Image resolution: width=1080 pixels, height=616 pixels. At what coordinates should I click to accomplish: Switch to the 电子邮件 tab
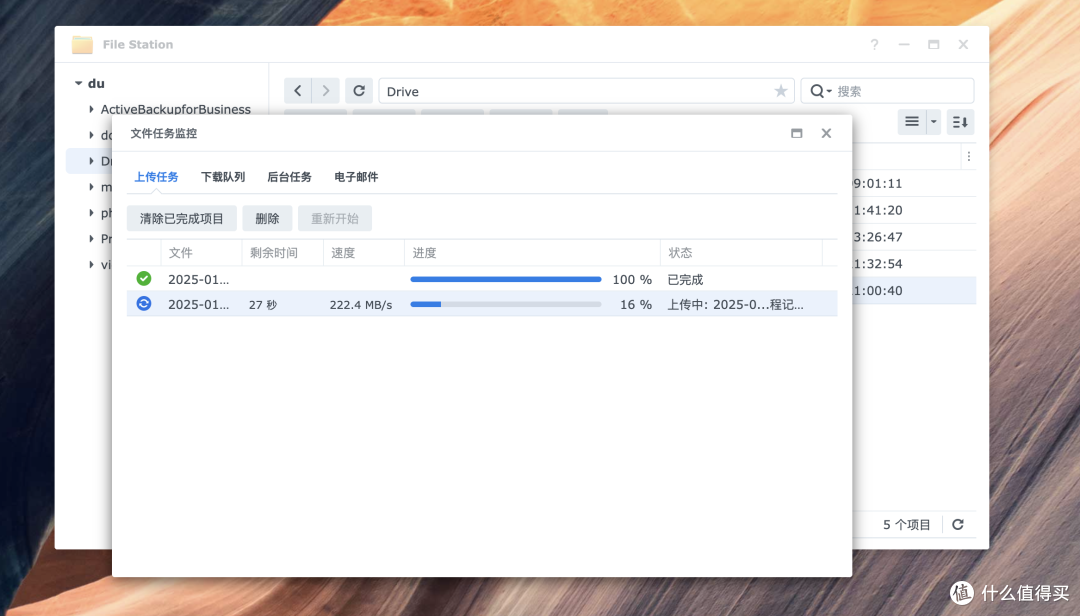pos(356,177)
